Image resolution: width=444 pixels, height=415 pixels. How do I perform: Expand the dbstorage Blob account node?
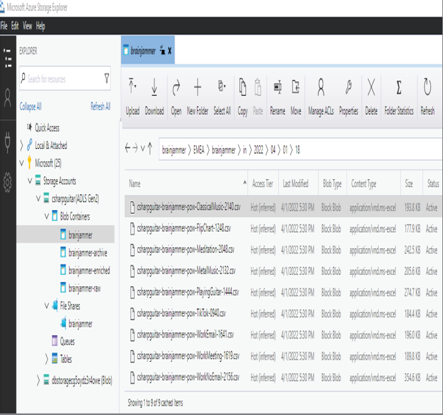(38, 380)
